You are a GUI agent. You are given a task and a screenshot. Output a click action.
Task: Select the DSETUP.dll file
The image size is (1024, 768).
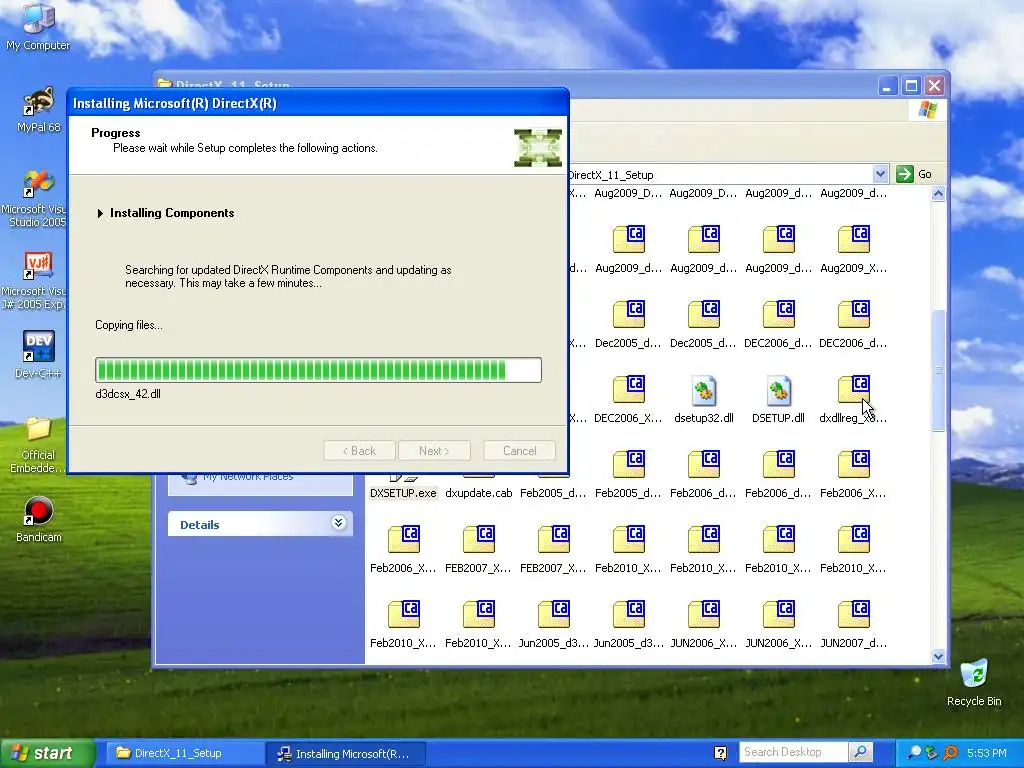coord(778,400)
